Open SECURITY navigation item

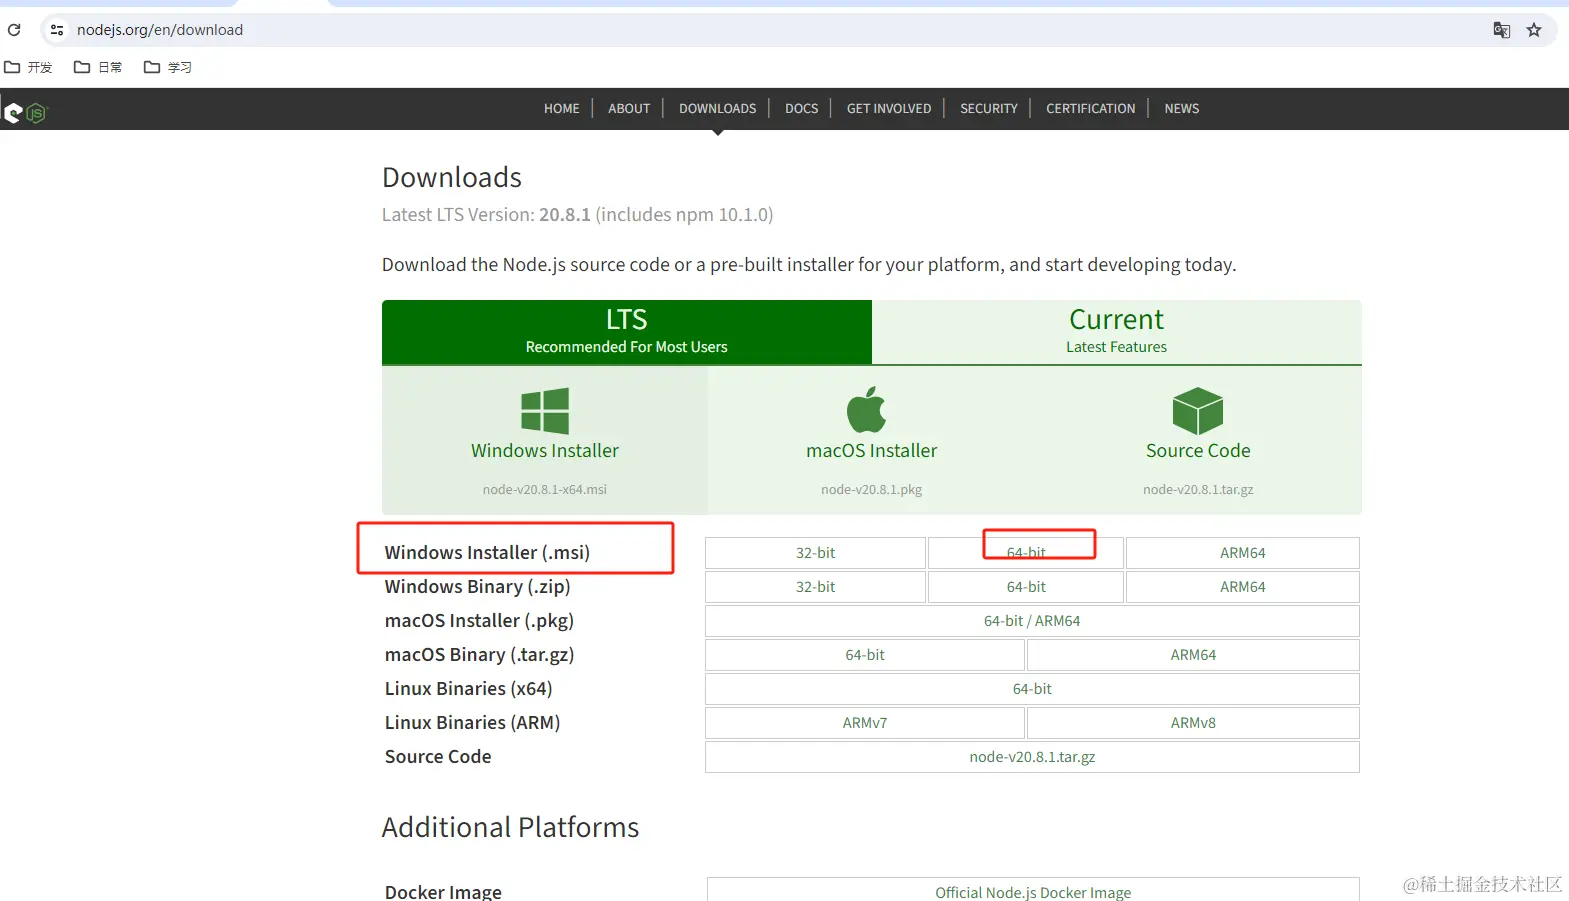[x=989, y=108]
